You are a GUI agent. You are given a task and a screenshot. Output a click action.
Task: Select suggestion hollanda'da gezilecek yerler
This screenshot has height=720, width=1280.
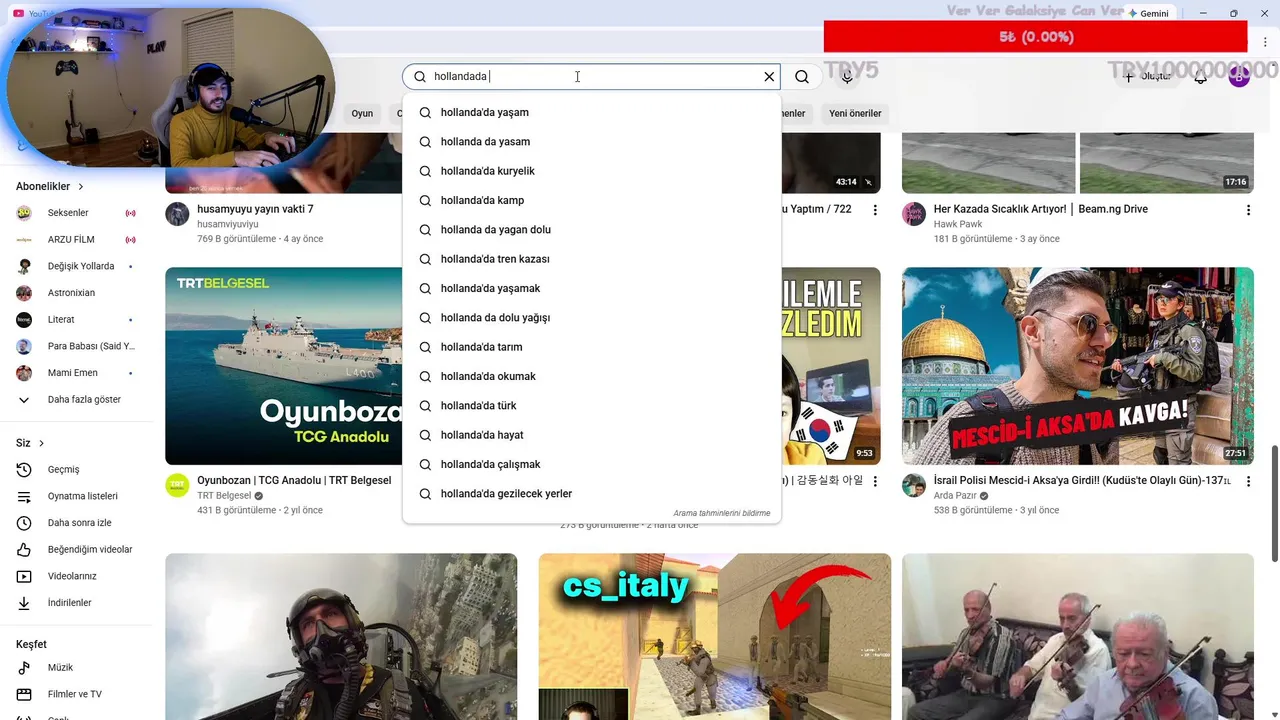[591, 494]
